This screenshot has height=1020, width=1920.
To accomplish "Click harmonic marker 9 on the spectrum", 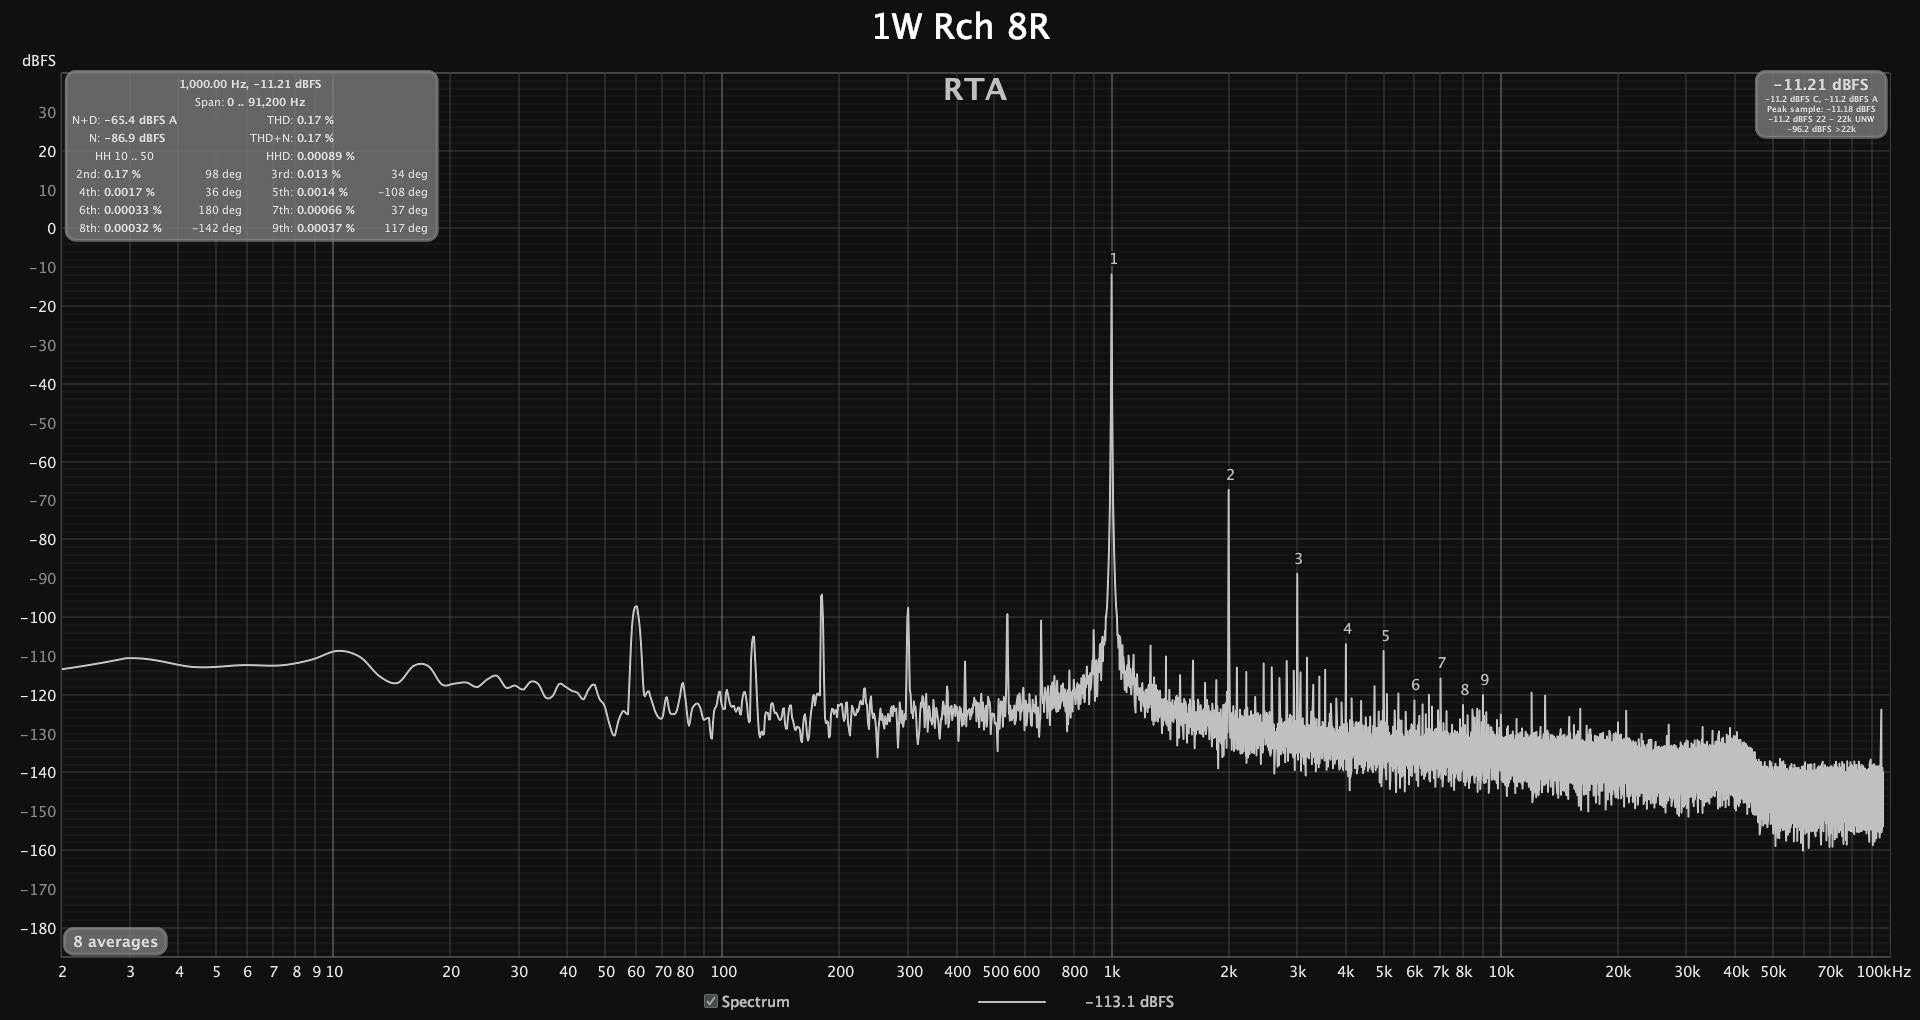I will 1484,680.
